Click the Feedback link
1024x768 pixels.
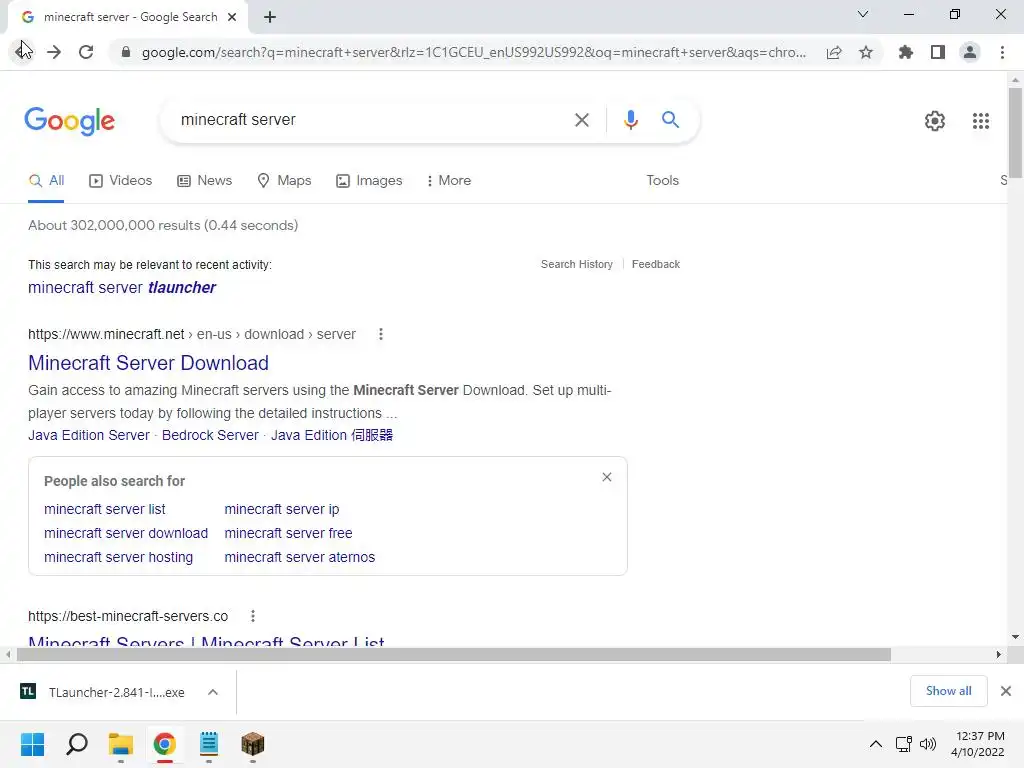point(656,264)
